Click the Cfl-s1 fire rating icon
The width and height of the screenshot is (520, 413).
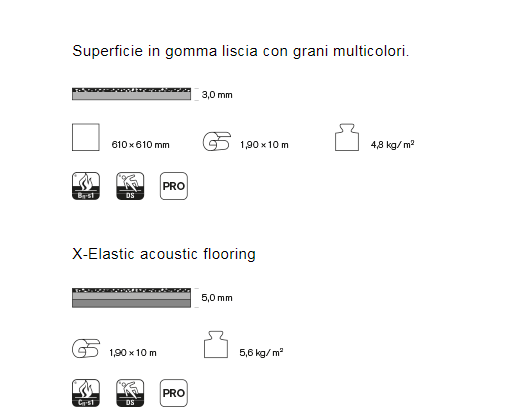pos(86,393)
